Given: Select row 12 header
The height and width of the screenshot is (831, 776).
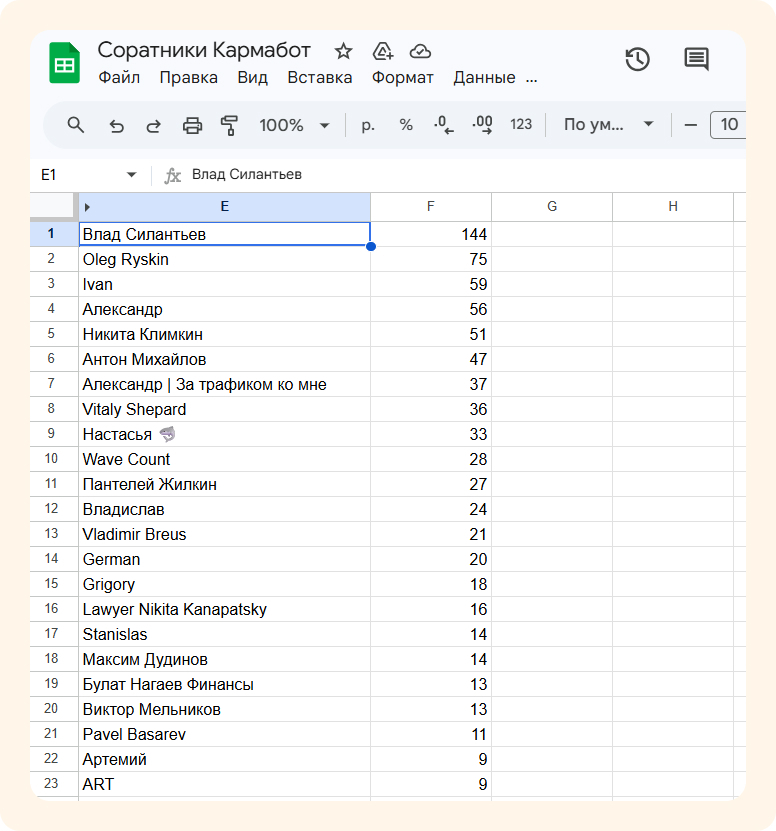Looking at the screenshot, I should [54, 509].
